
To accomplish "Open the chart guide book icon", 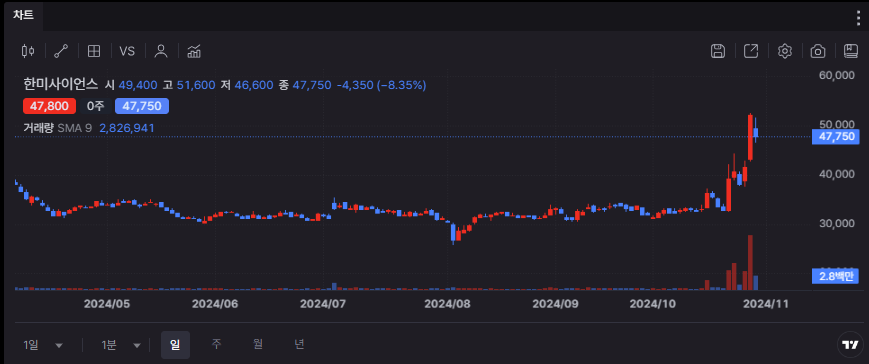I will (851, 51).
